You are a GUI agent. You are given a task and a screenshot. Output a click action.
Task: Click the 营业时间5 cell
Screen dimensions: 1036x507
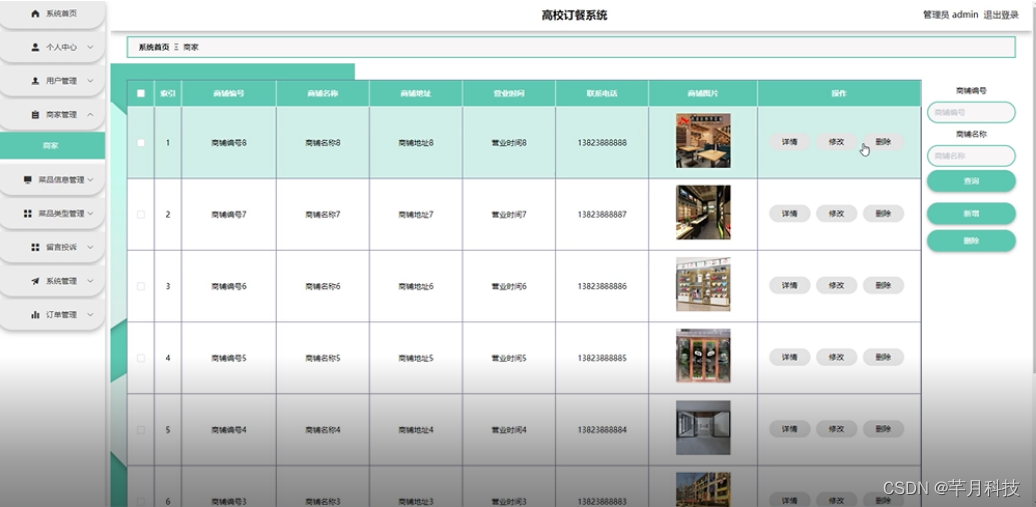509,358
